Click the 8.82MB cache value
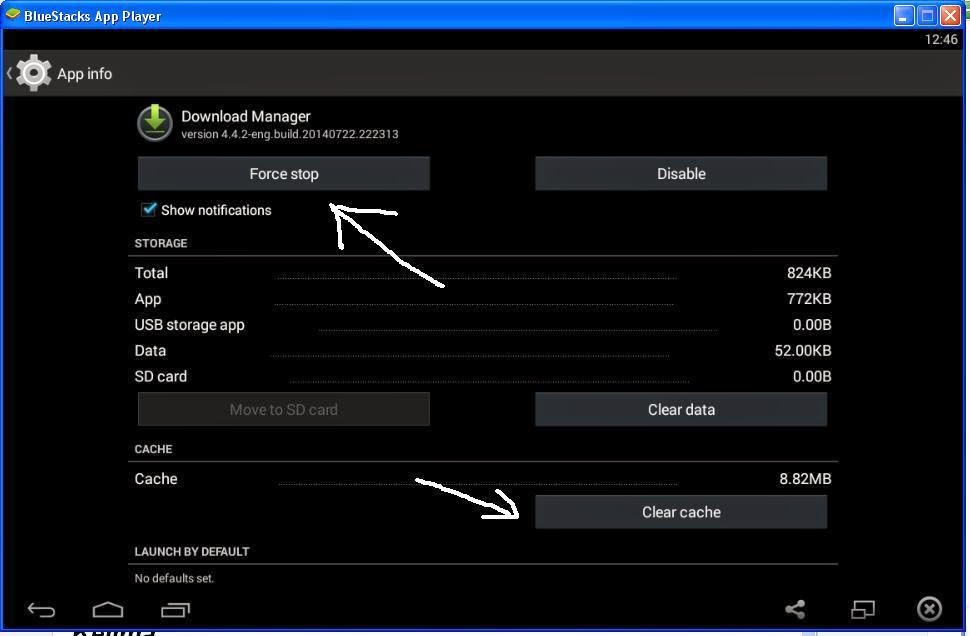The width and height of the screenshot is (970, 636). tap(805, 479)
